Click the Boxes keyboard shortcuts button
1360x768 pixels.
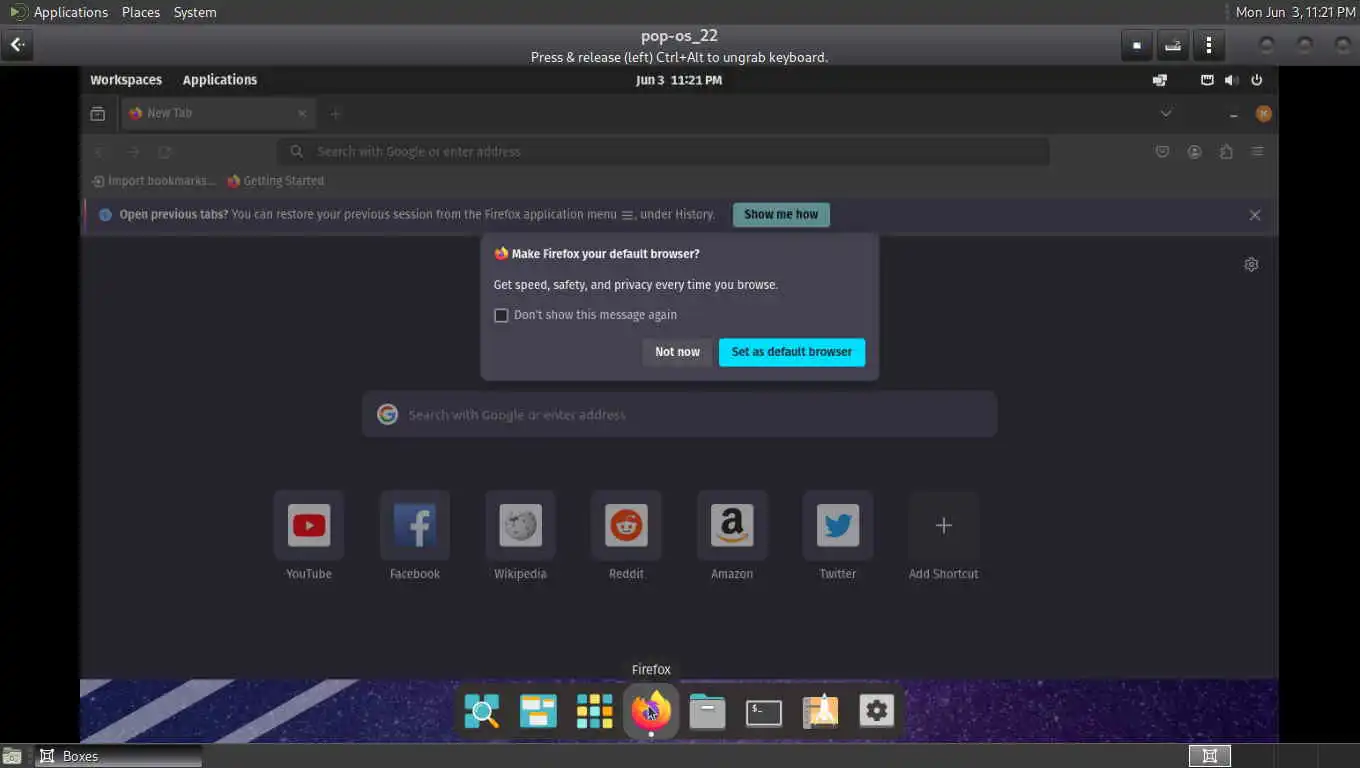click(1173, 45)
